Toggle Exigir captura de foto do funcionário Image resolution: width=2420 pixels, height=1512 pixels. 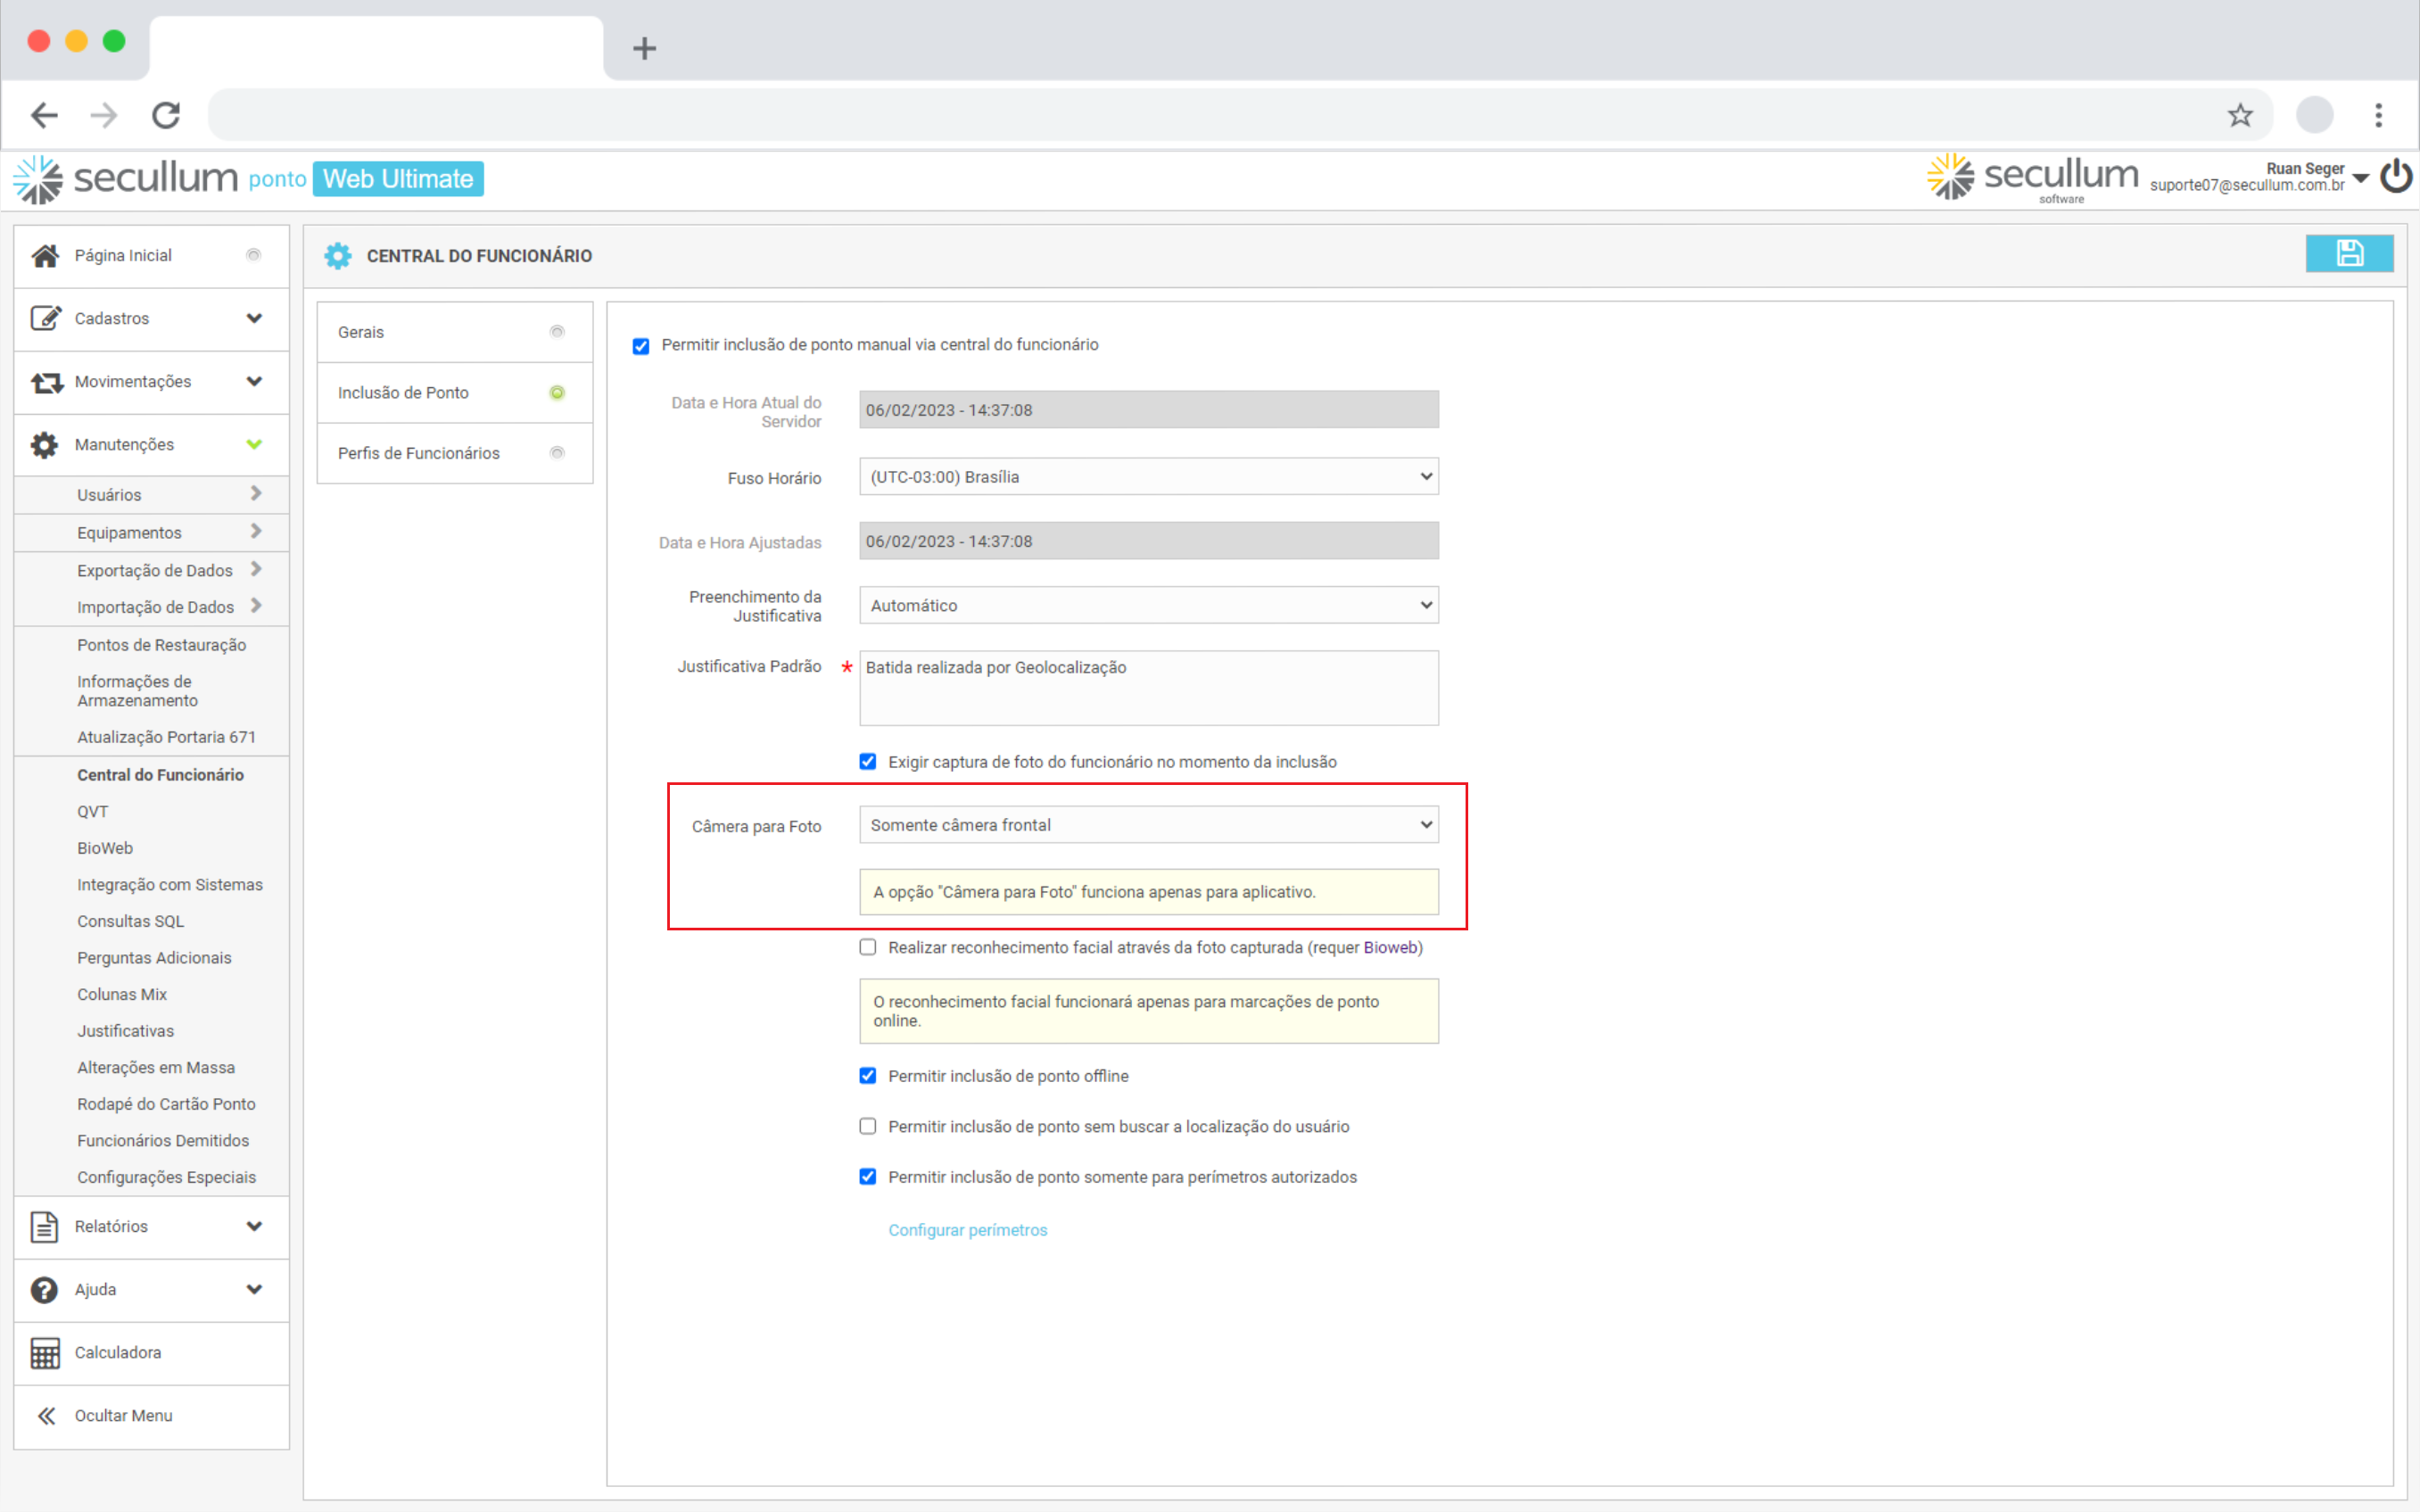(x=868, y=762)
